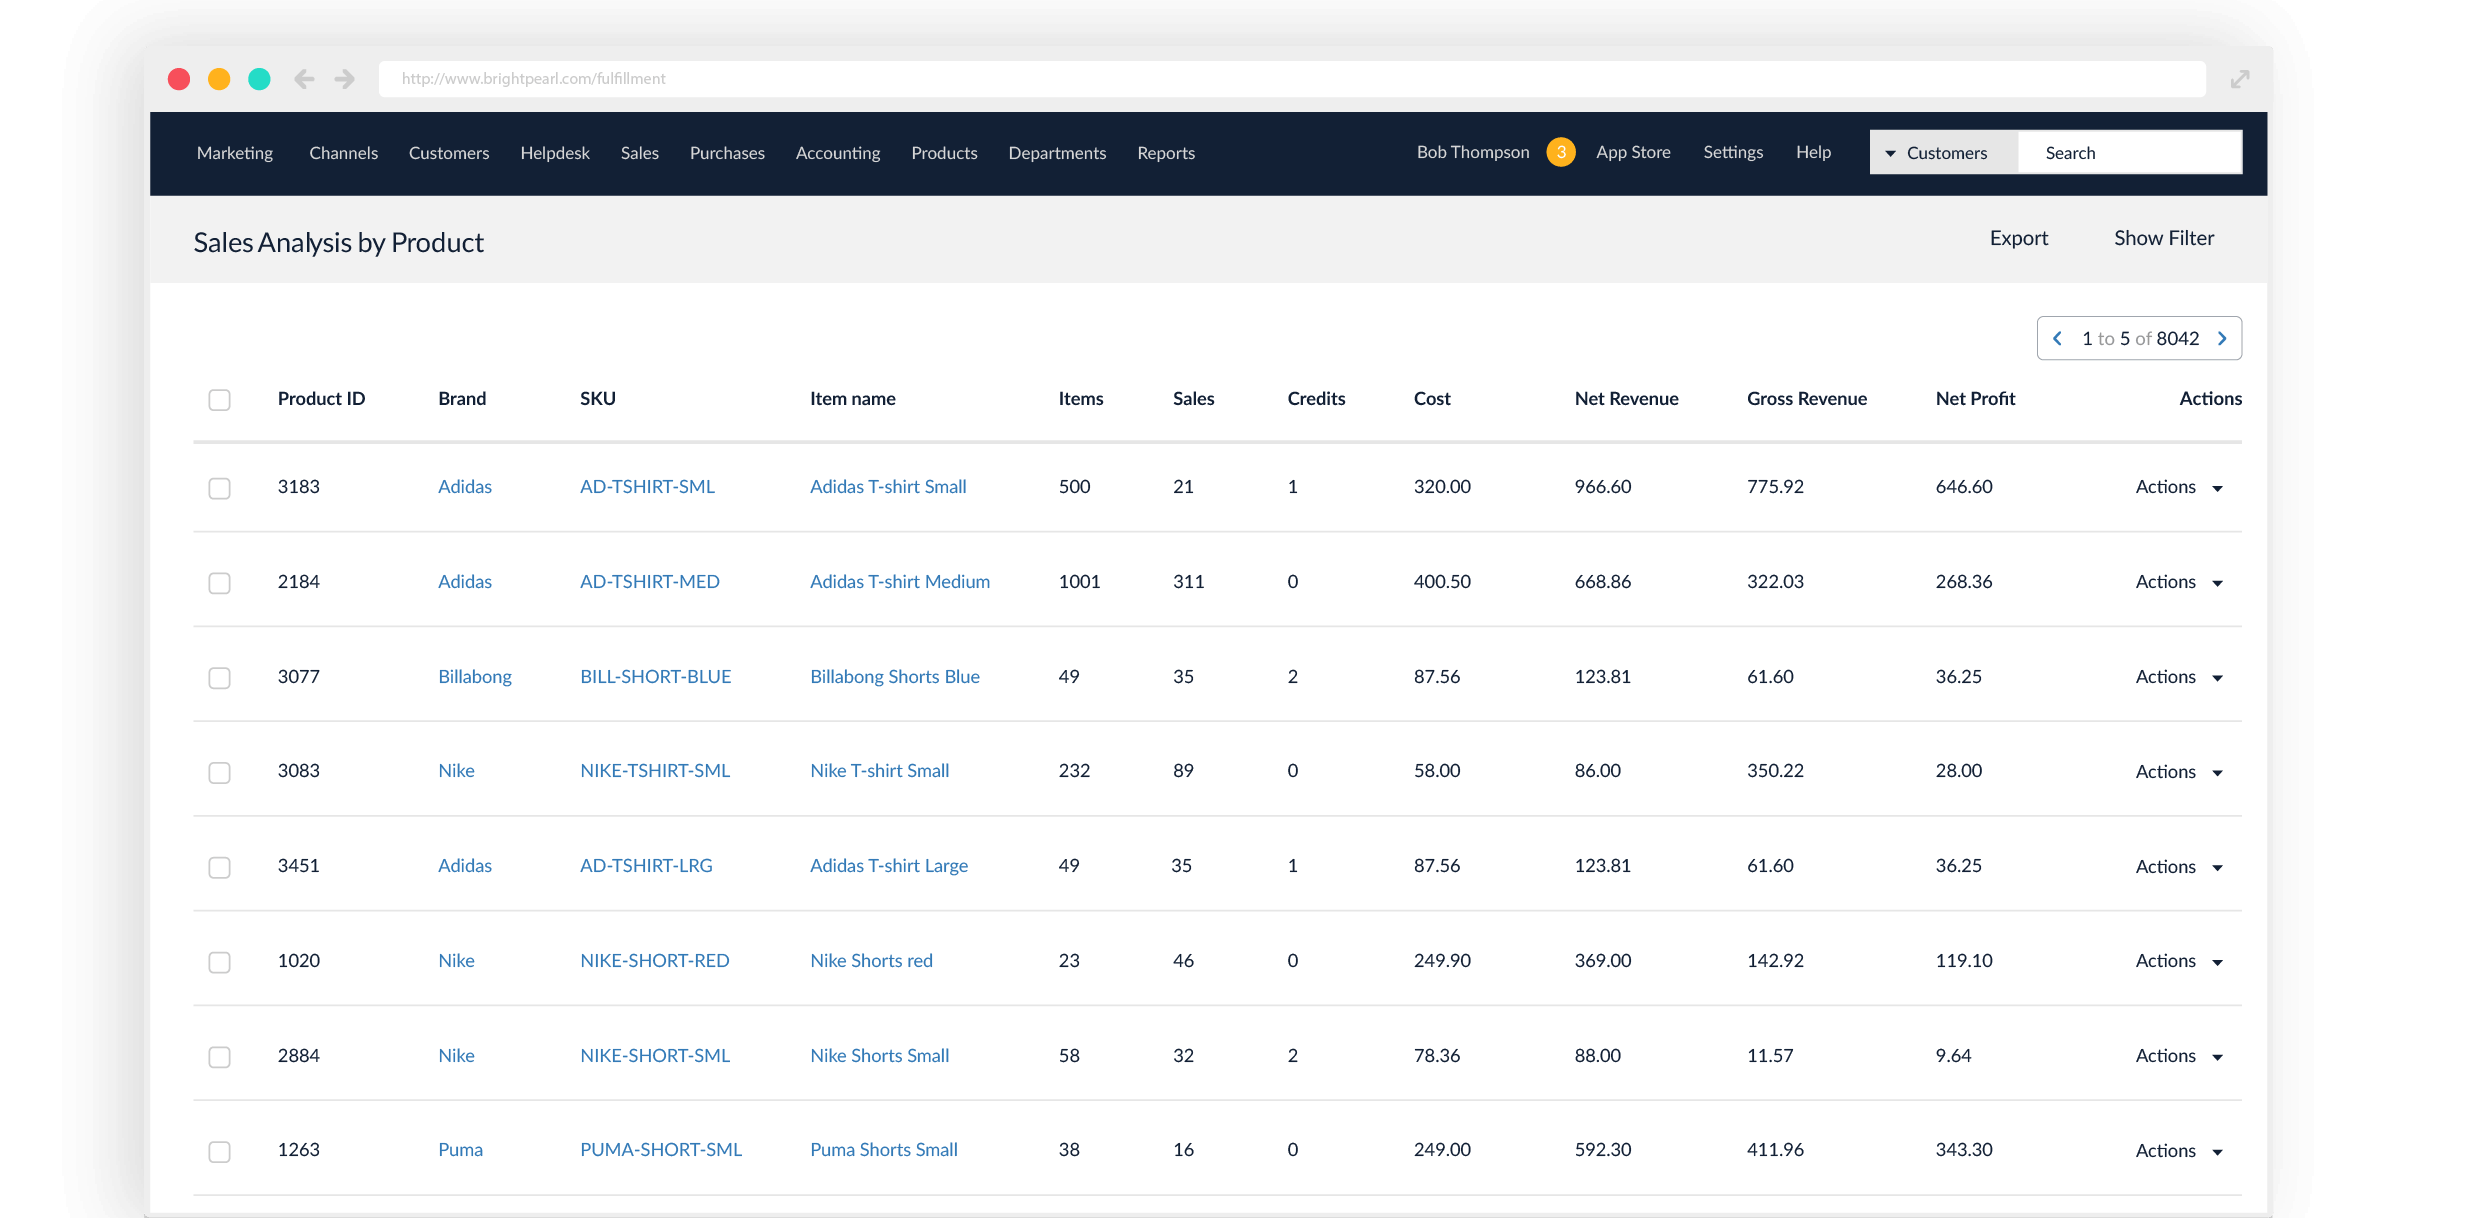The image size is (2467, 1218).
Task: Click Adidas brand link for AD-TSHIRT-MED
Action: click(463, 581)
